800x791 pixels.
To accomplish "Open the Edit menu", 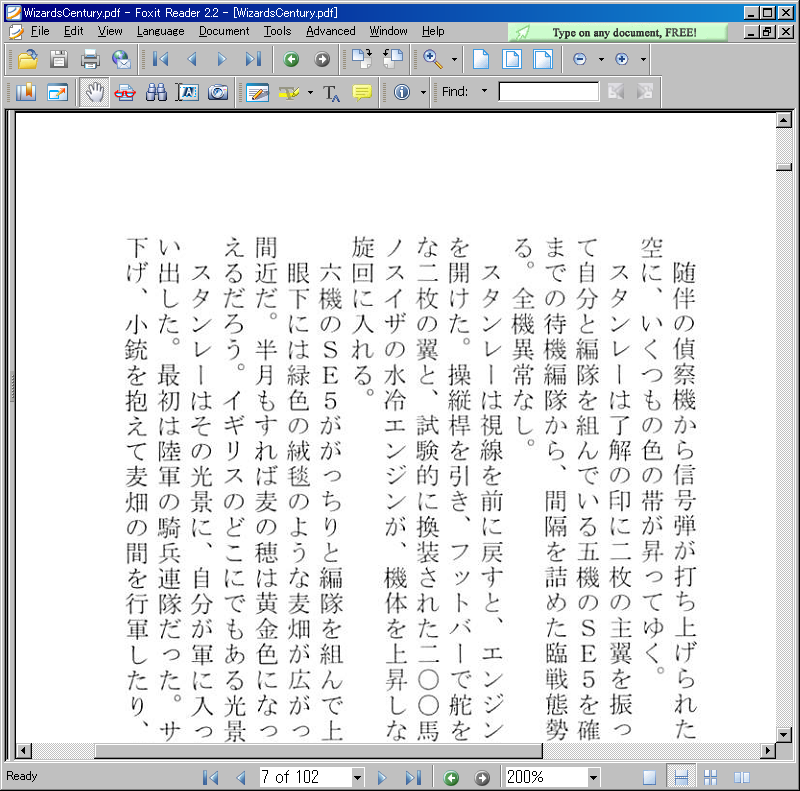I will point(73,31).
